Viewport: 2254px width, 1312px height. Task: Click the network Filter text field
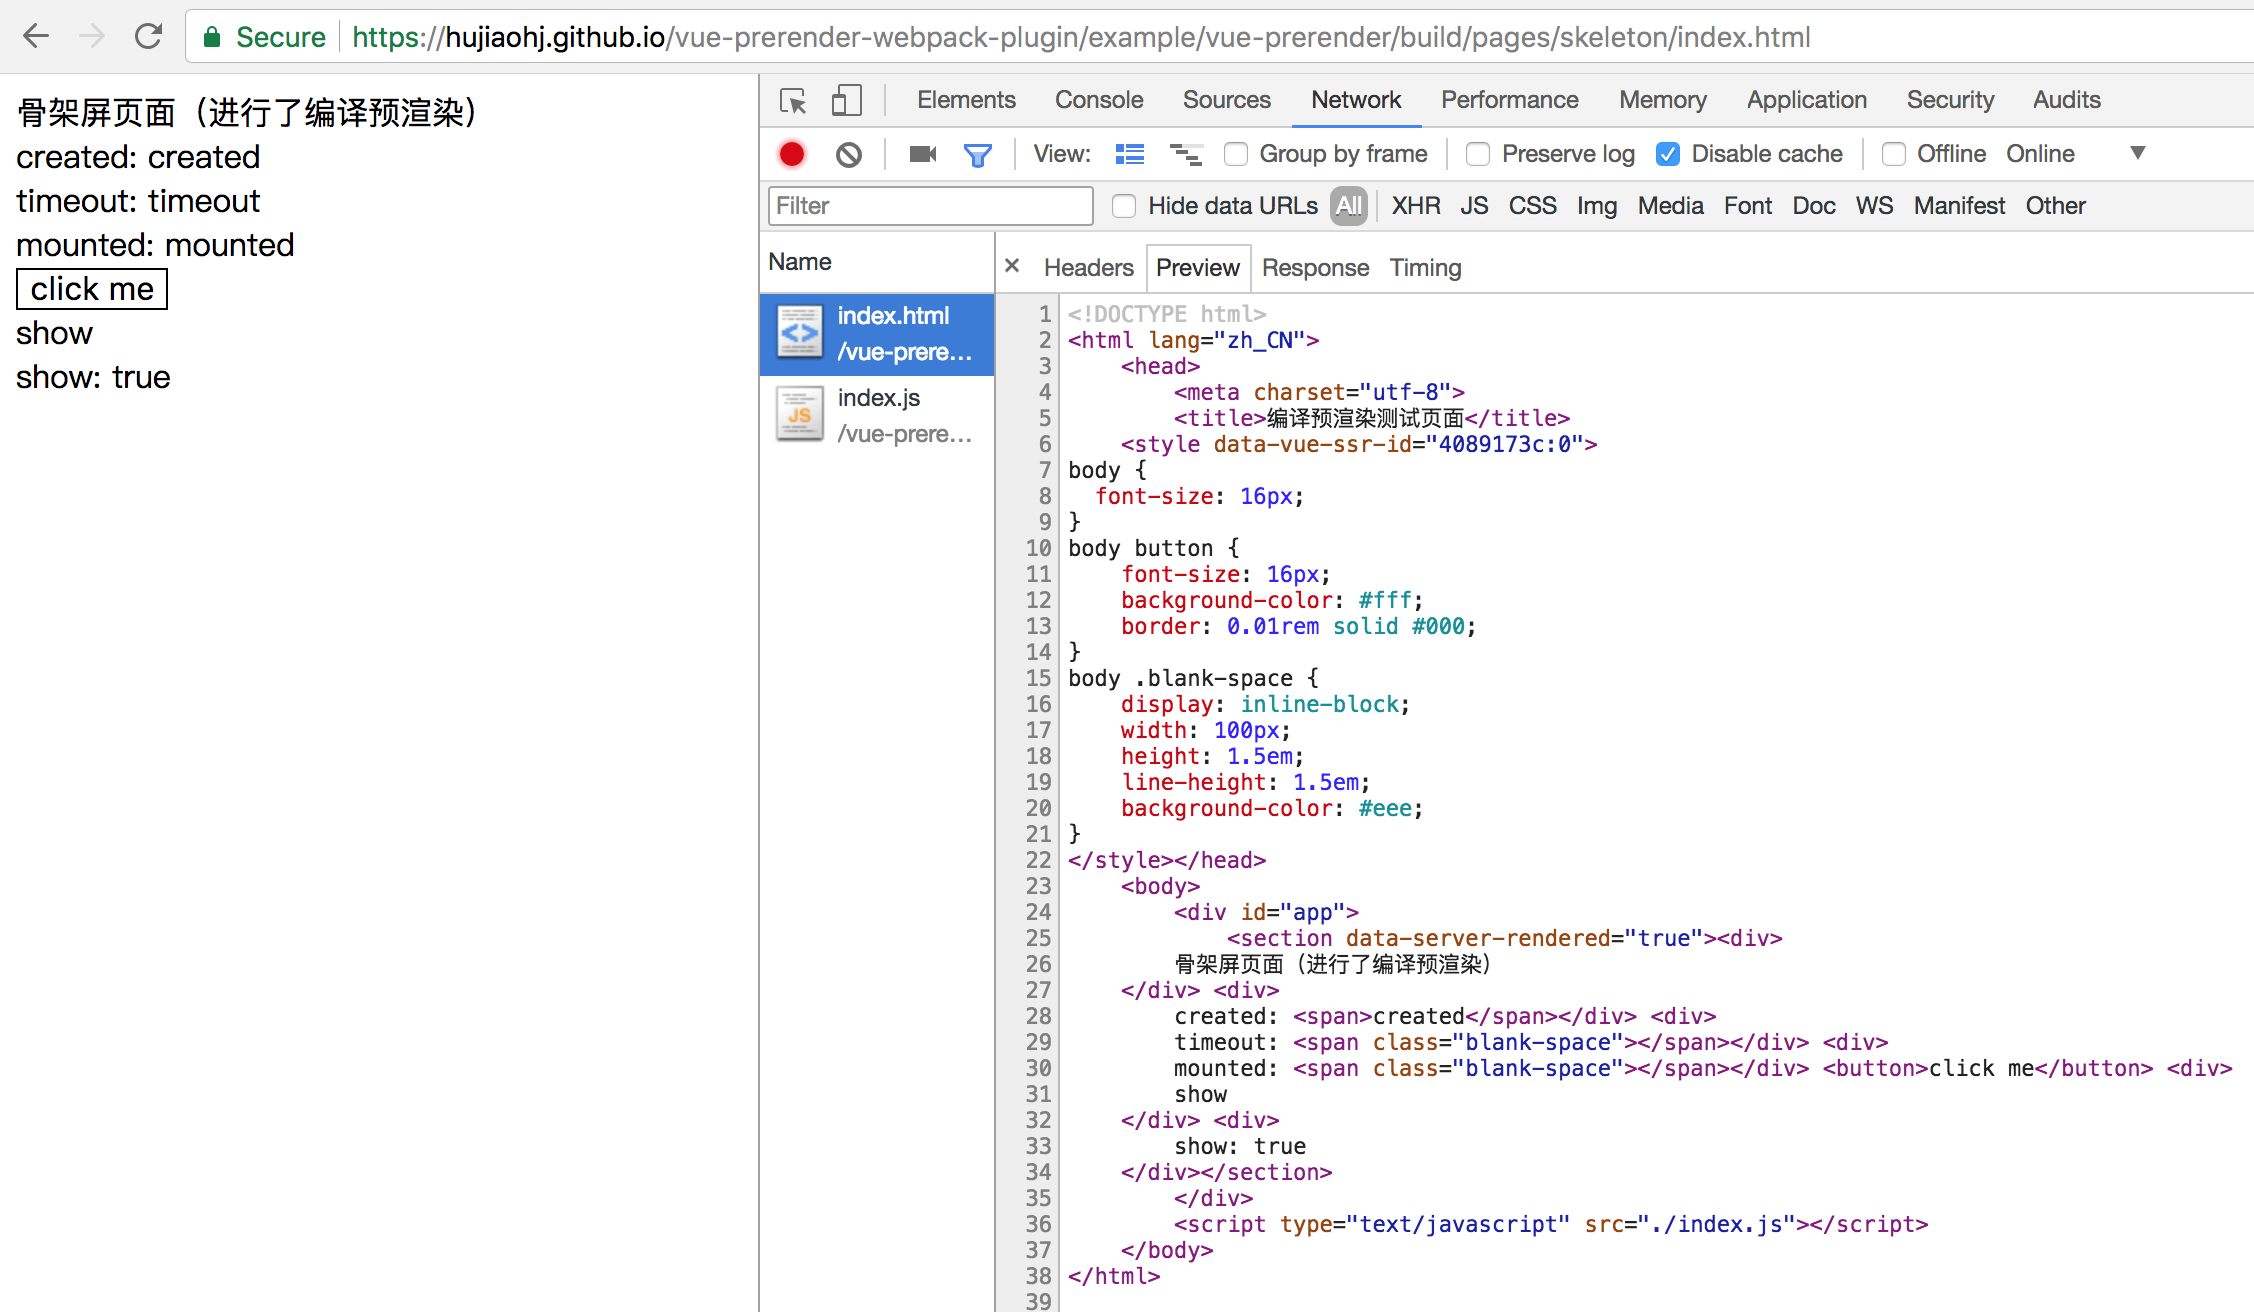coord(930,206)
